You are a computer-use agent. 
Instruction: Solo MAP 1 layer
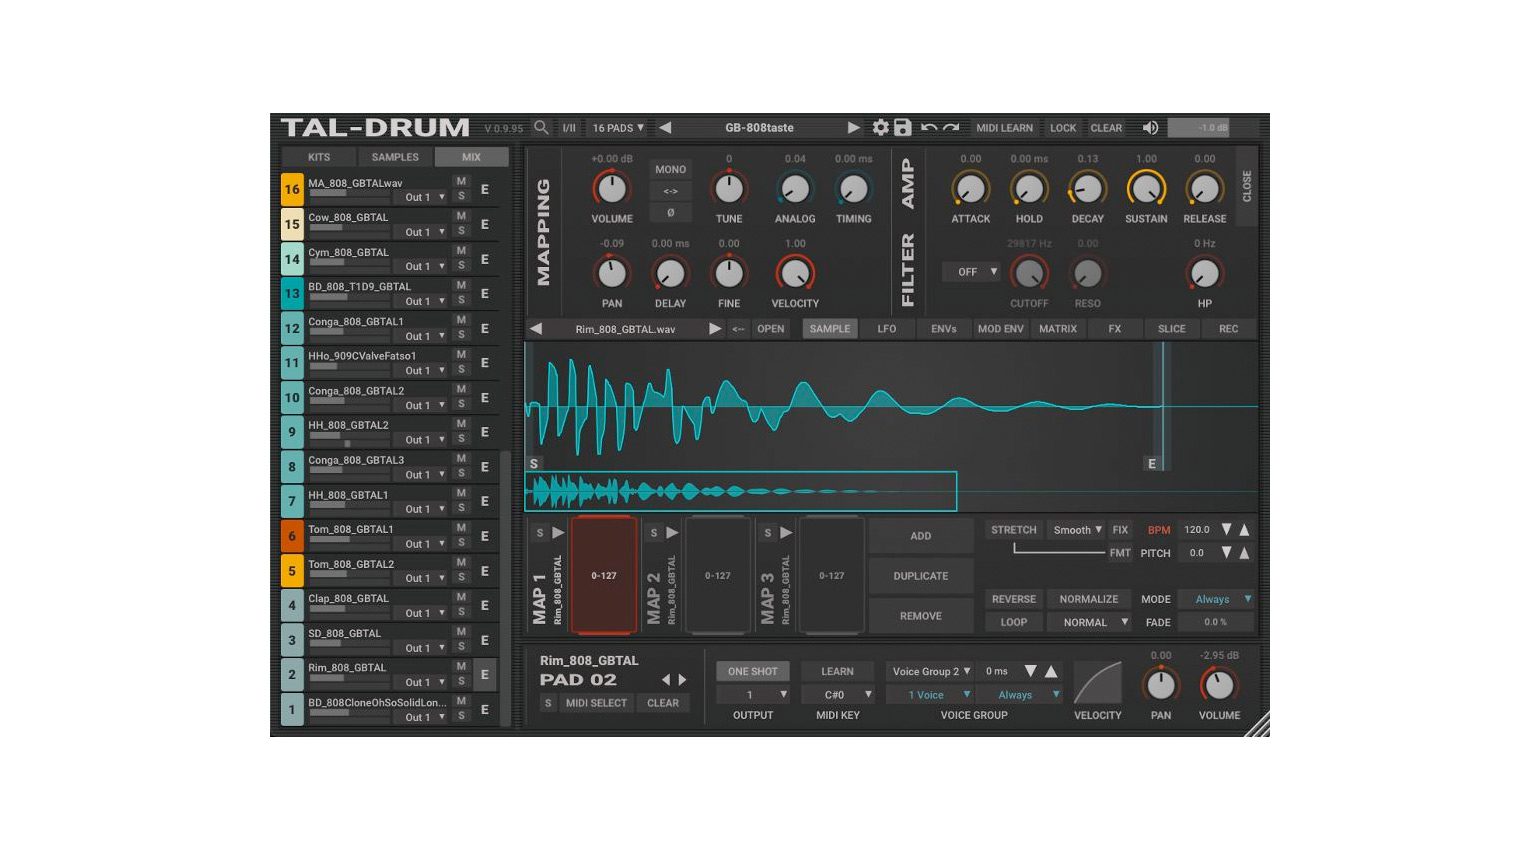[540, 533]
